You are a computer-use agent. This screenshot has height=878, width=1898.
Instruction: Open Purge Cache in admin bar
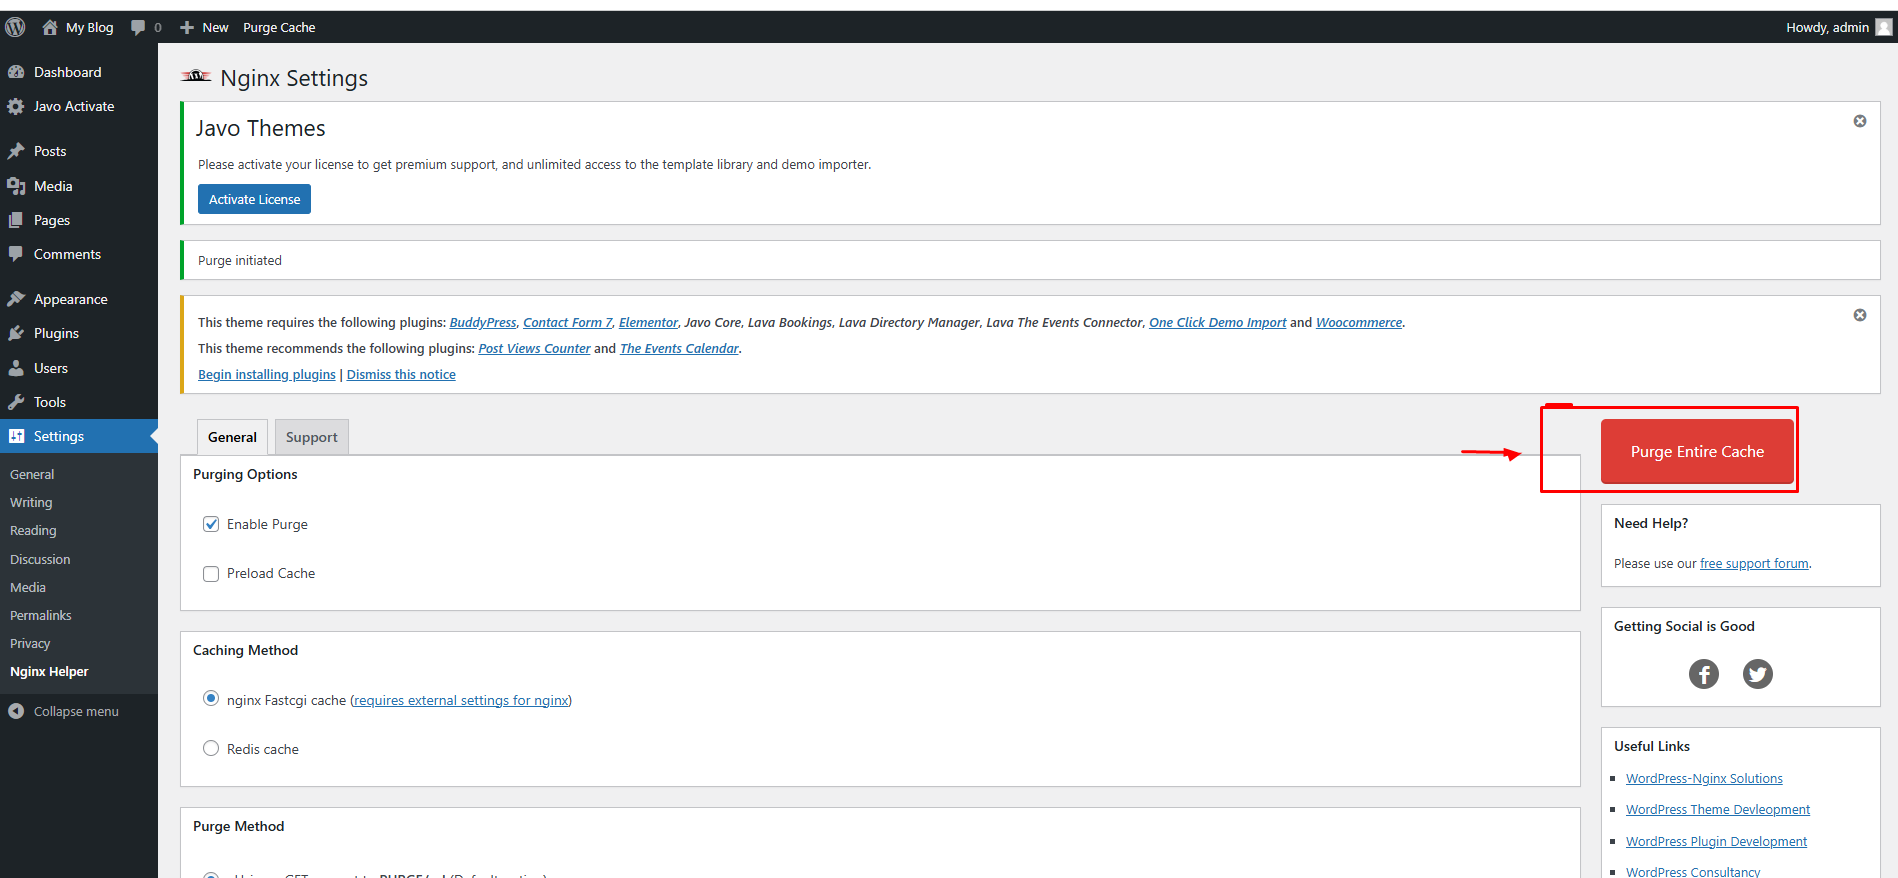tap(279, 27)
